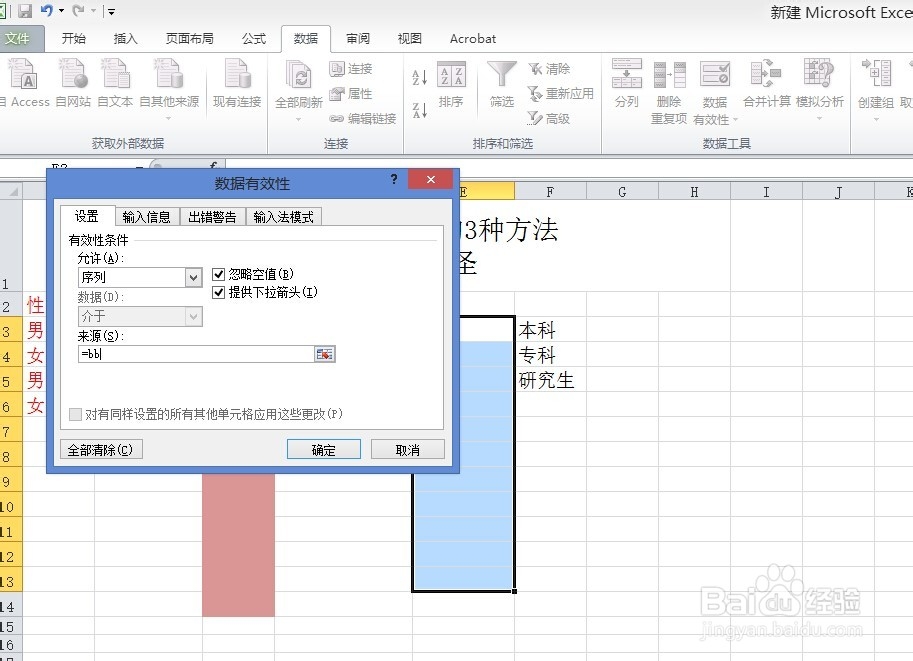The height and width of the screenshot is (661, 913).
Task: Click the range collapse icon beside 来源
Action: click(x=324, y=353)
